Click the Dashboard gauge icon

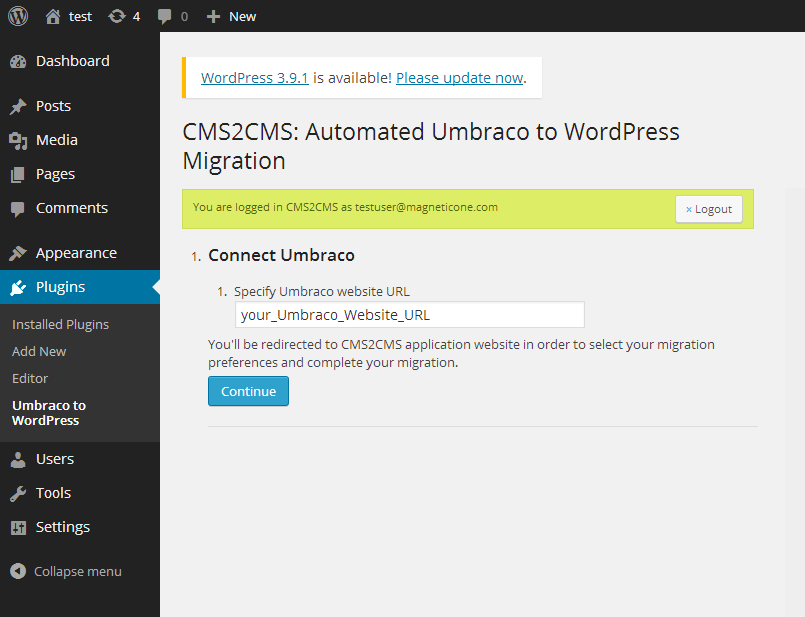pos(18,62)
